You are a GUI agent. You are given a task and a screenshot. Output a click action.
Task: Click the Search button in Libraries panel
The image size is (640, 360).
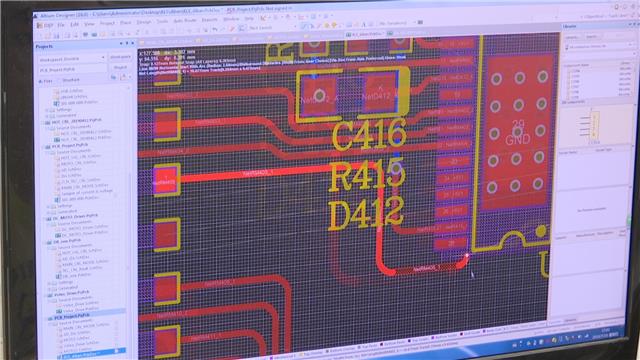pyautogui.click(x=591, y=37)
